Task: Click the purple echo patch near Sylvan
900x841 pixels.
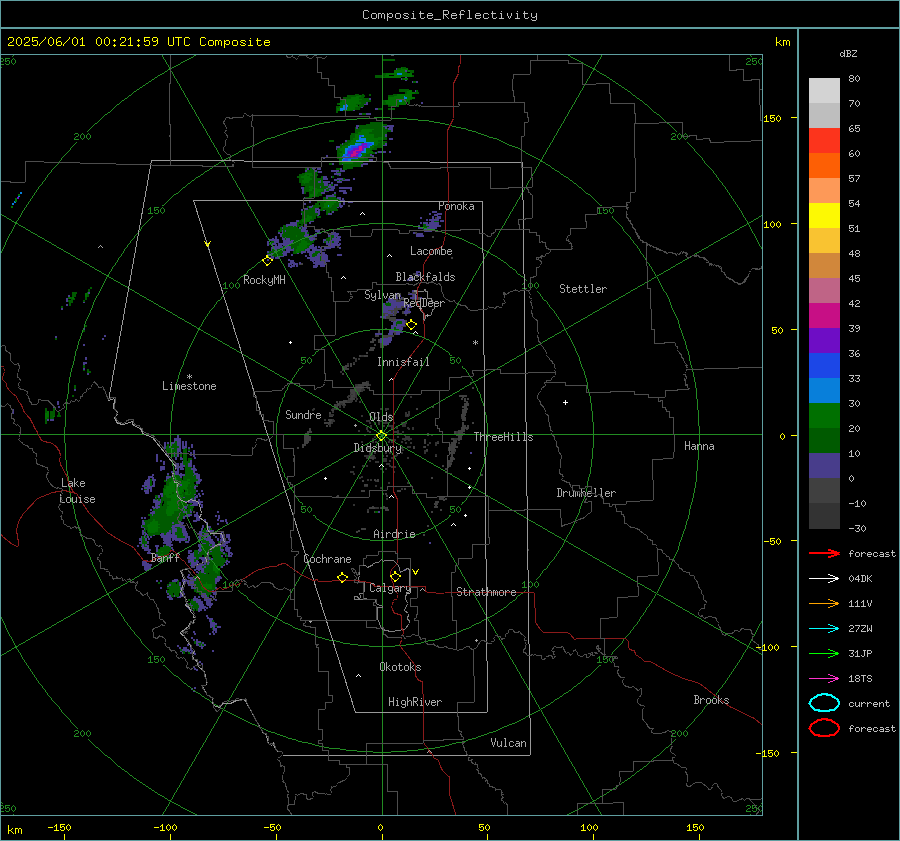Action: coord(395,316)
